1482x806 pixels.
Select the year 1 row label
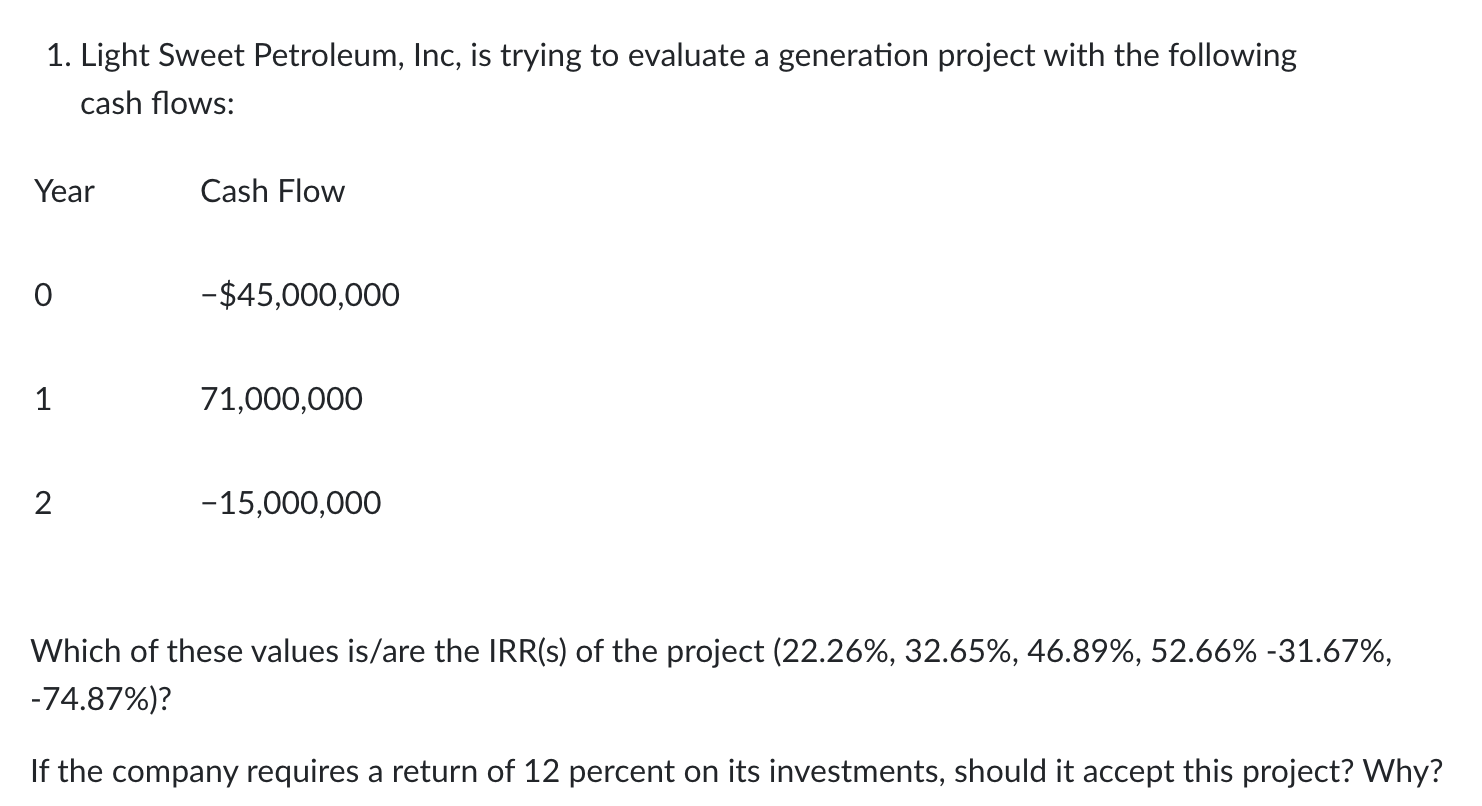tap(42, 401)
